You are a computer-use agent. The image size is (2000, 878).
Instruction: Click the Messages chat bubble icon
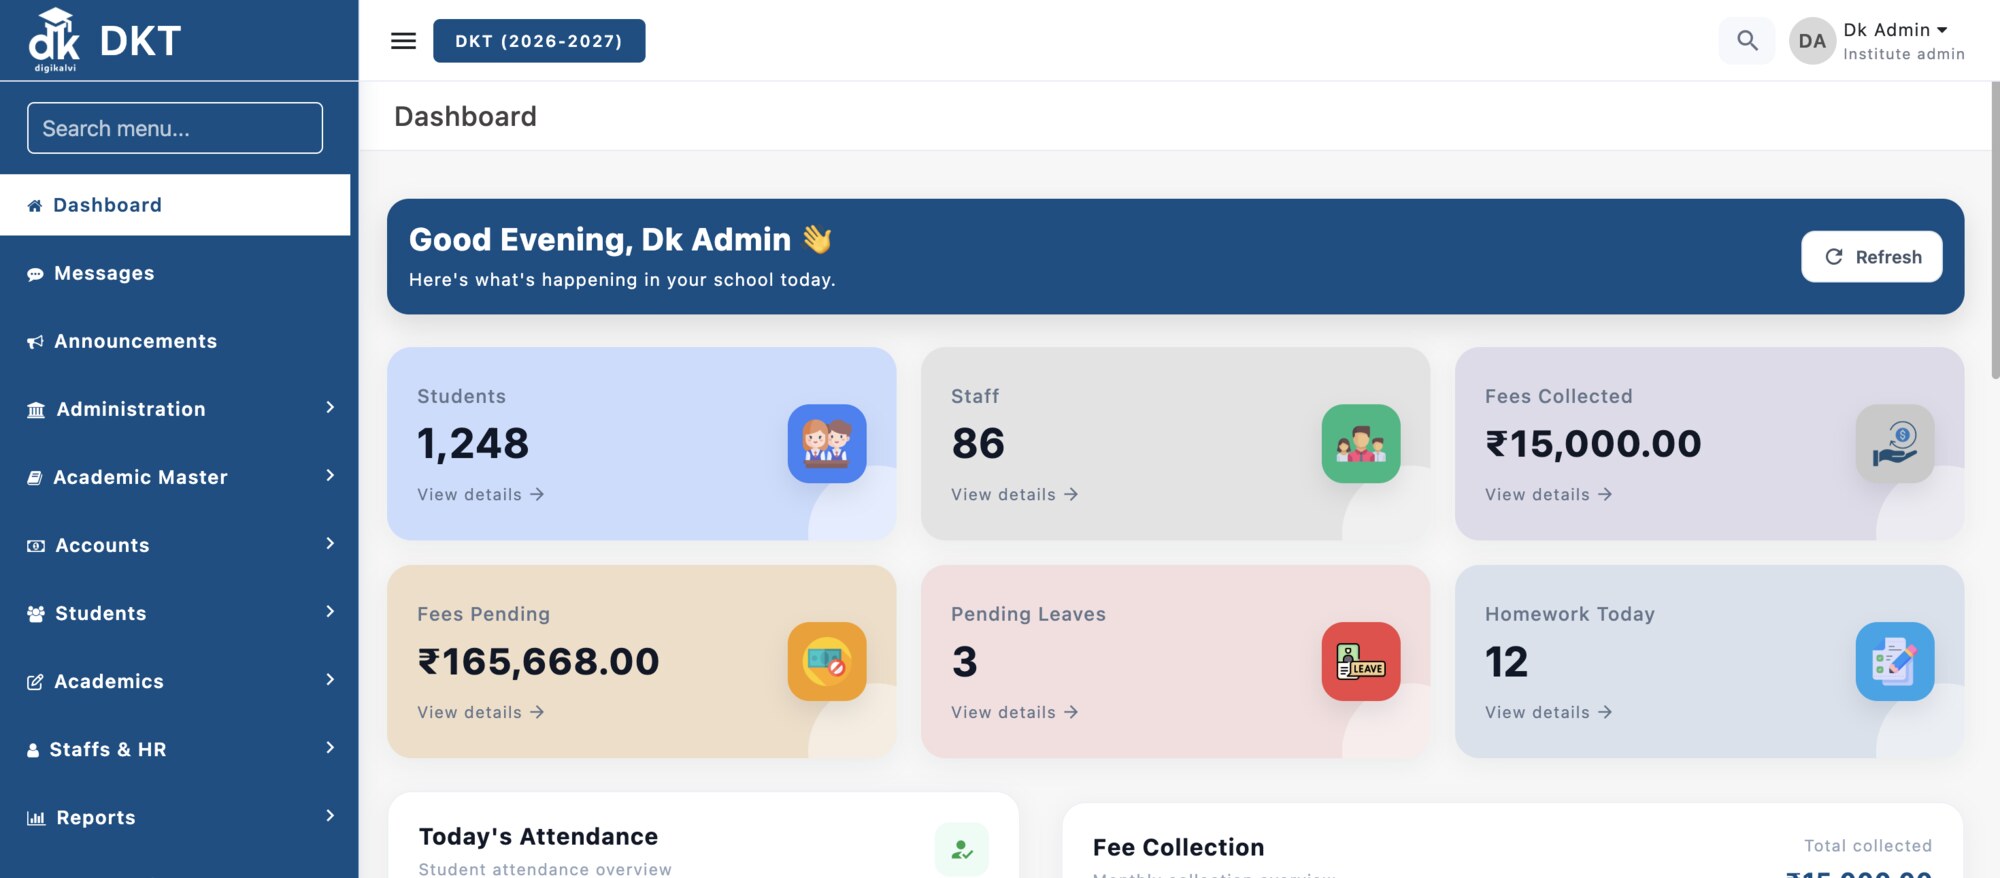pyautogui.click(x=35, y=274)
